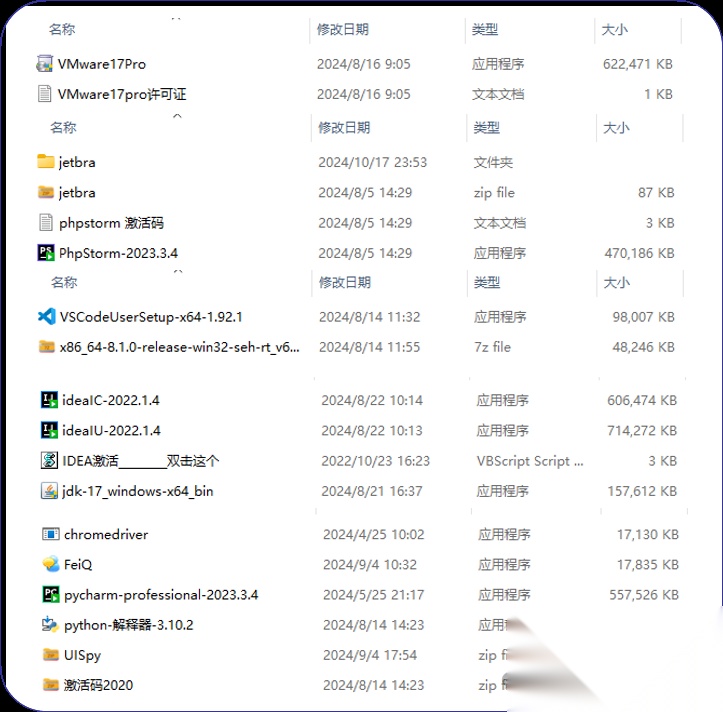Click 名称 header above the VSCode list

click(x=64, y=282)
